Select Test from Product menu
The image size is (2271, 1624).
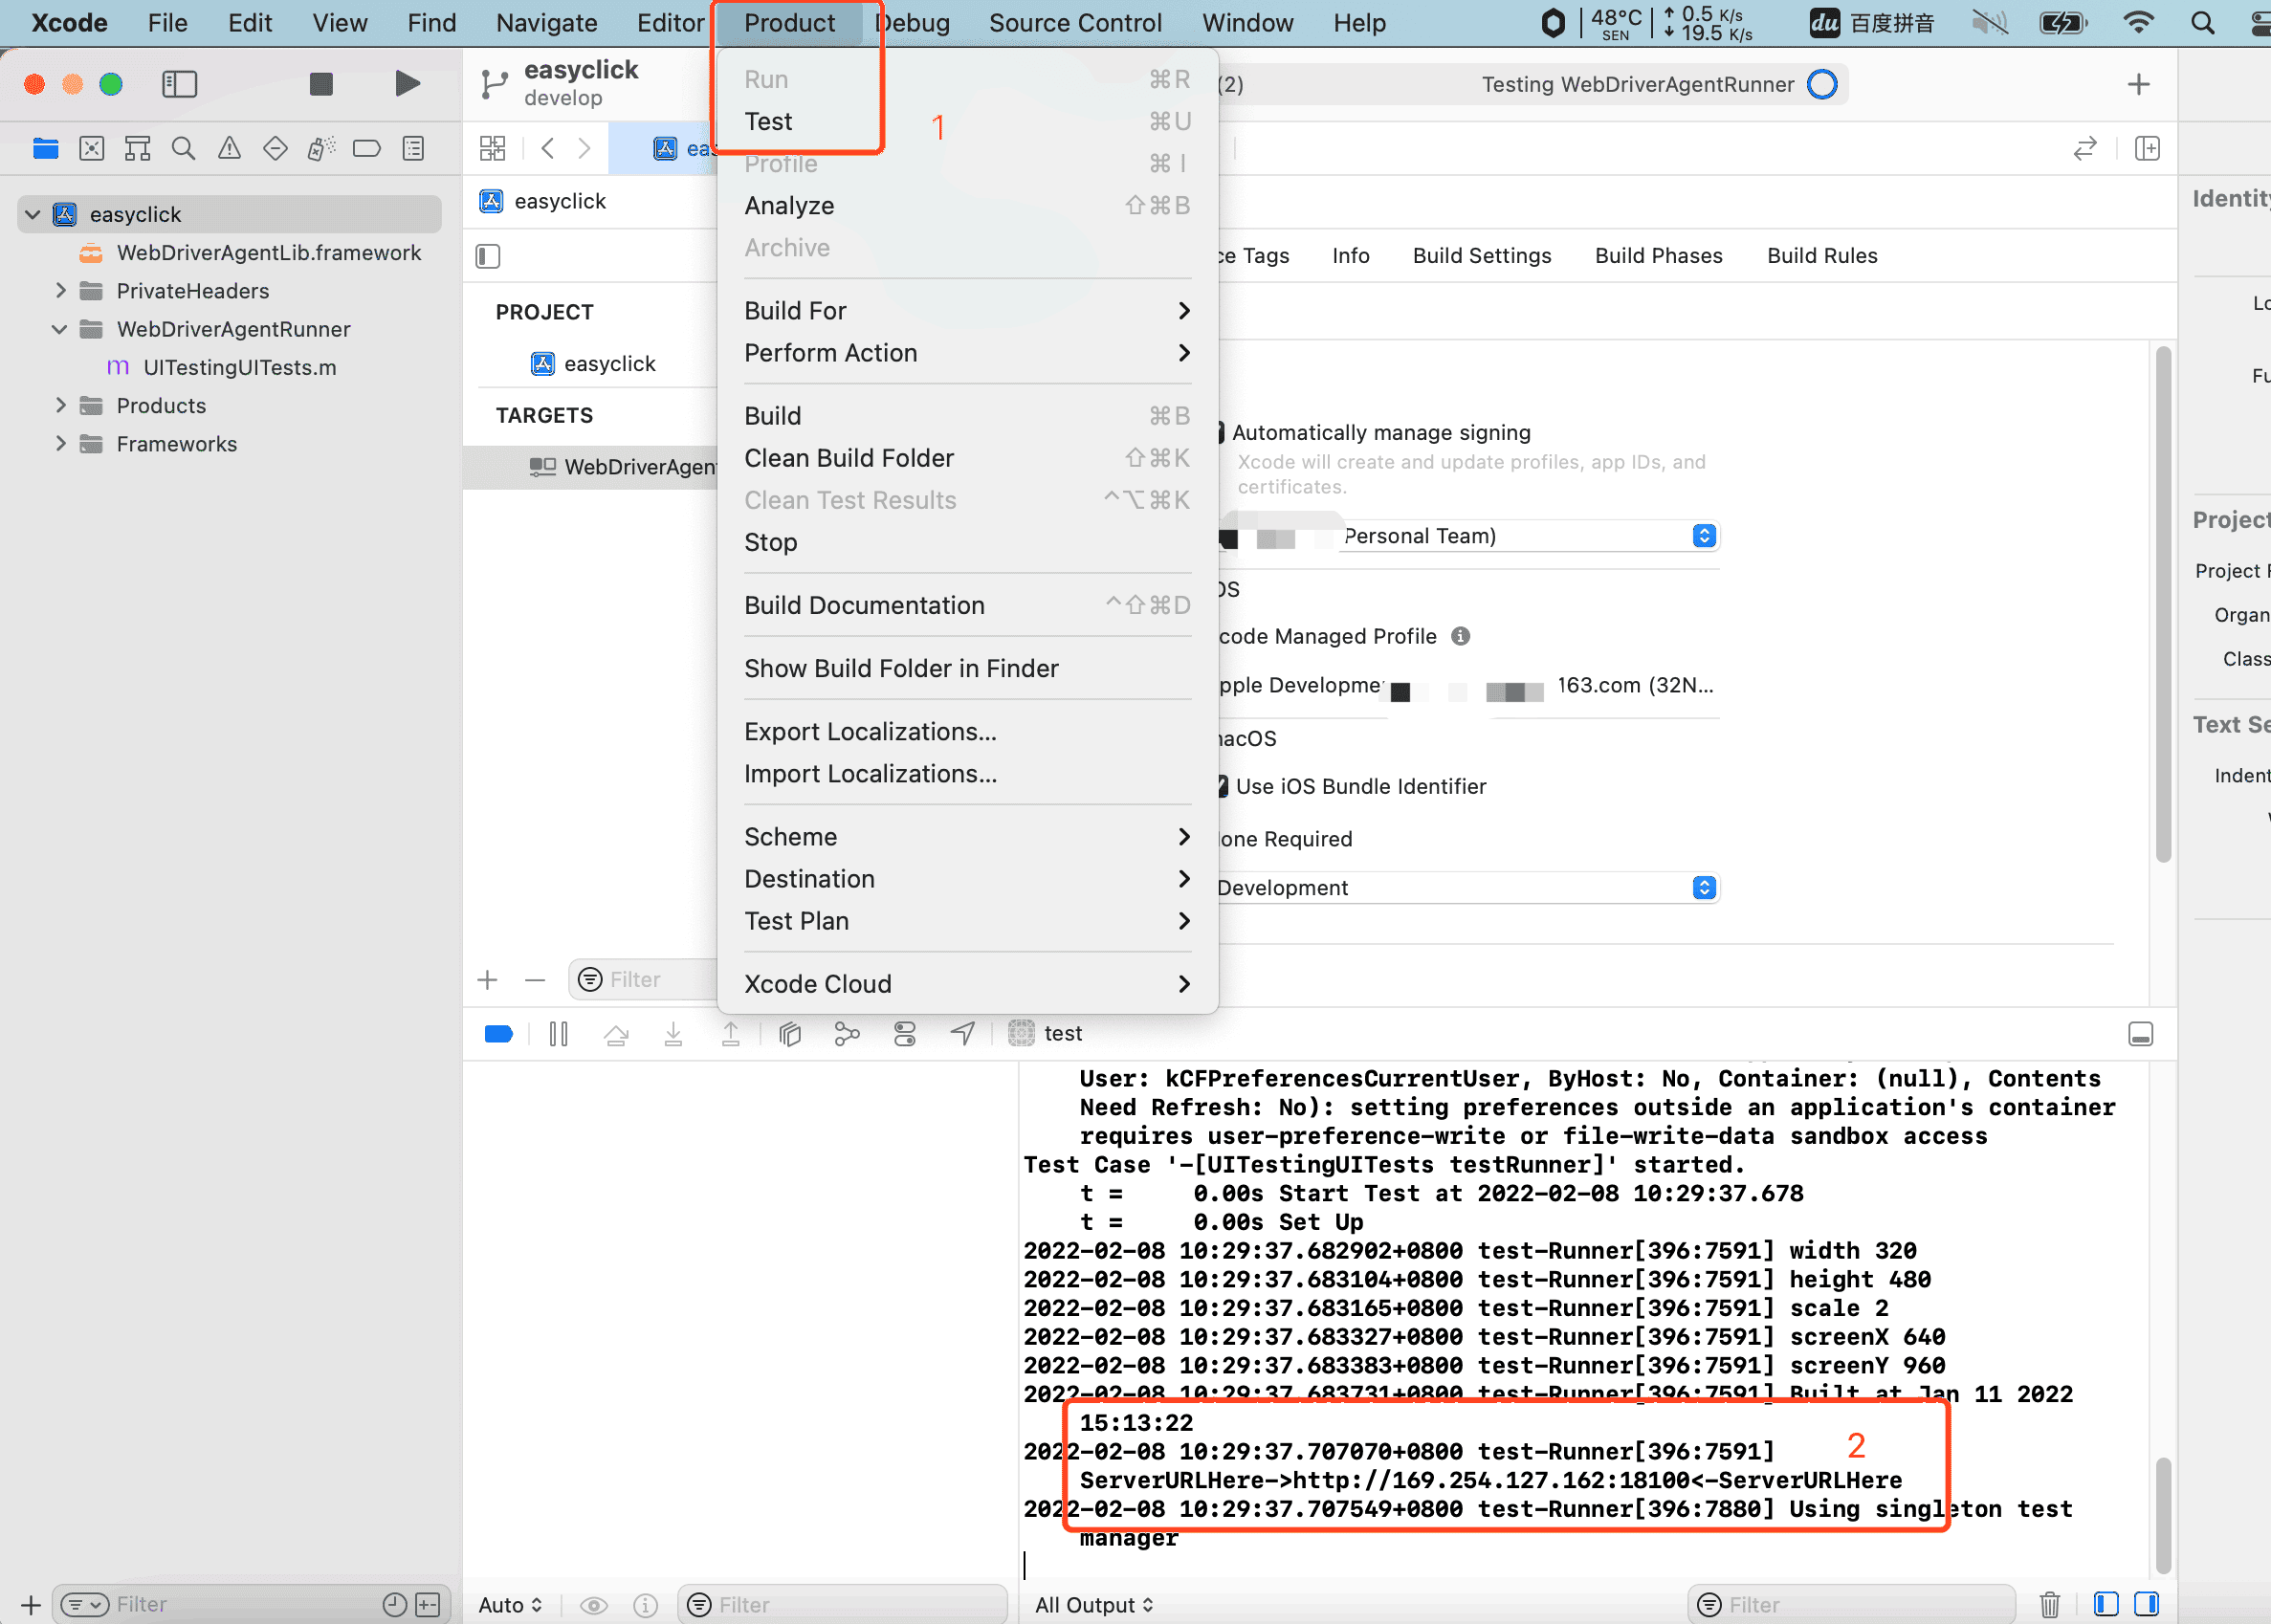point(766,121)
